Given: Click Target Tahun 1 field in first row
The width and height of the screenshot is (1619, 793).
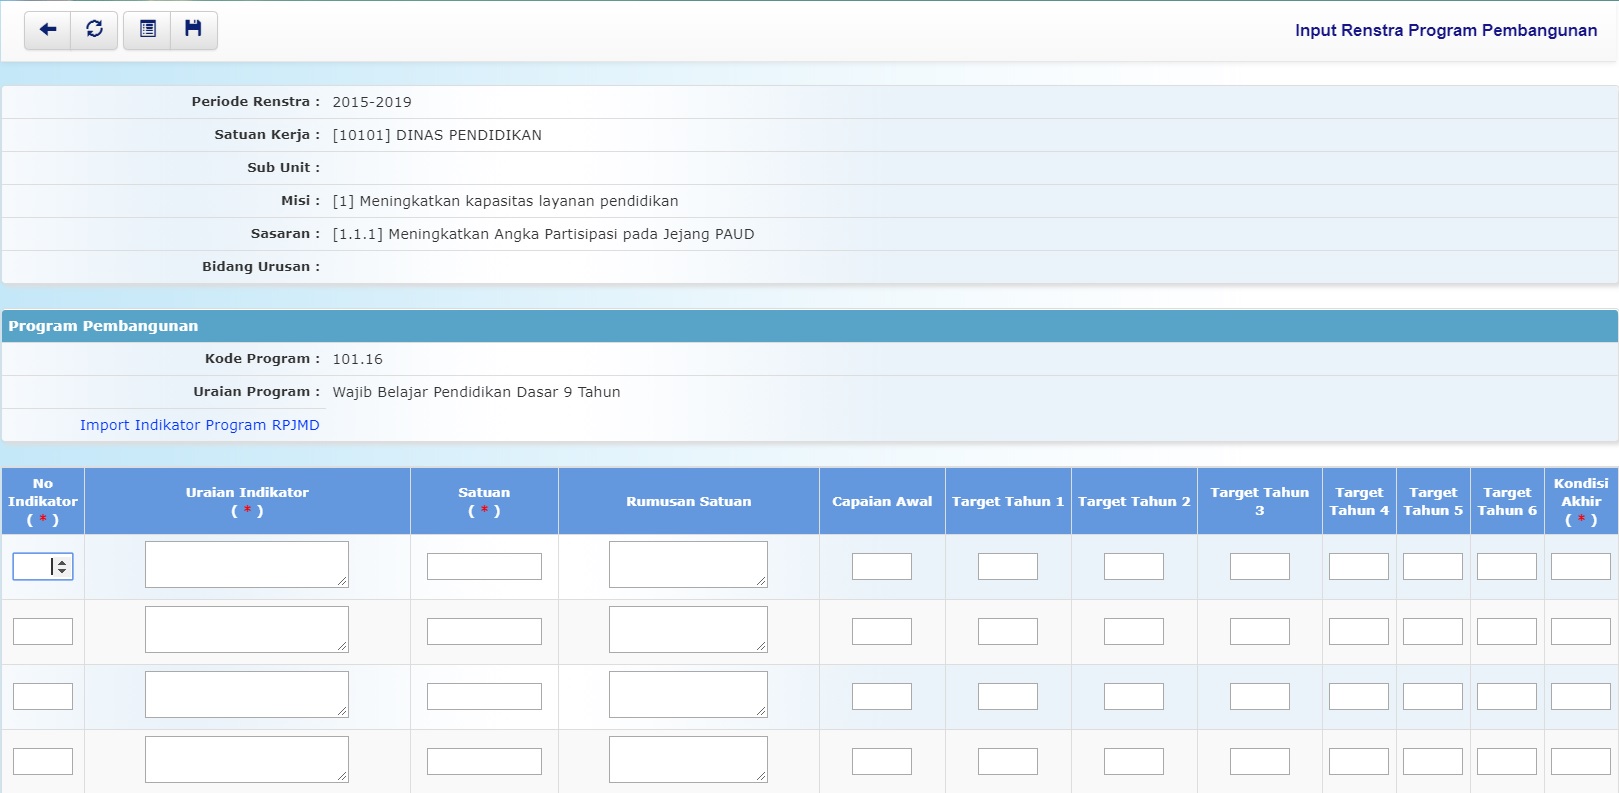Looking at the screenshot, I should coord(1008,566).
